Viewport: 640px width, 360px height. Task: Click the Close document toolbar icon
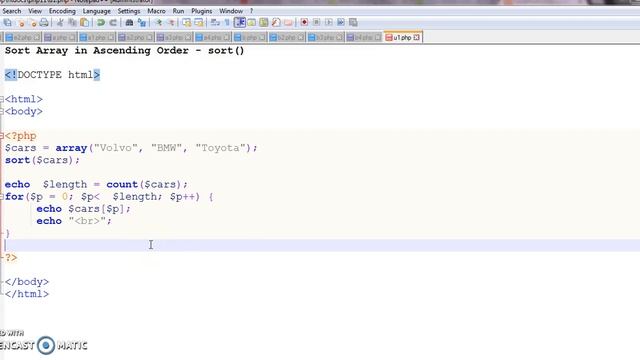point(21,22)
